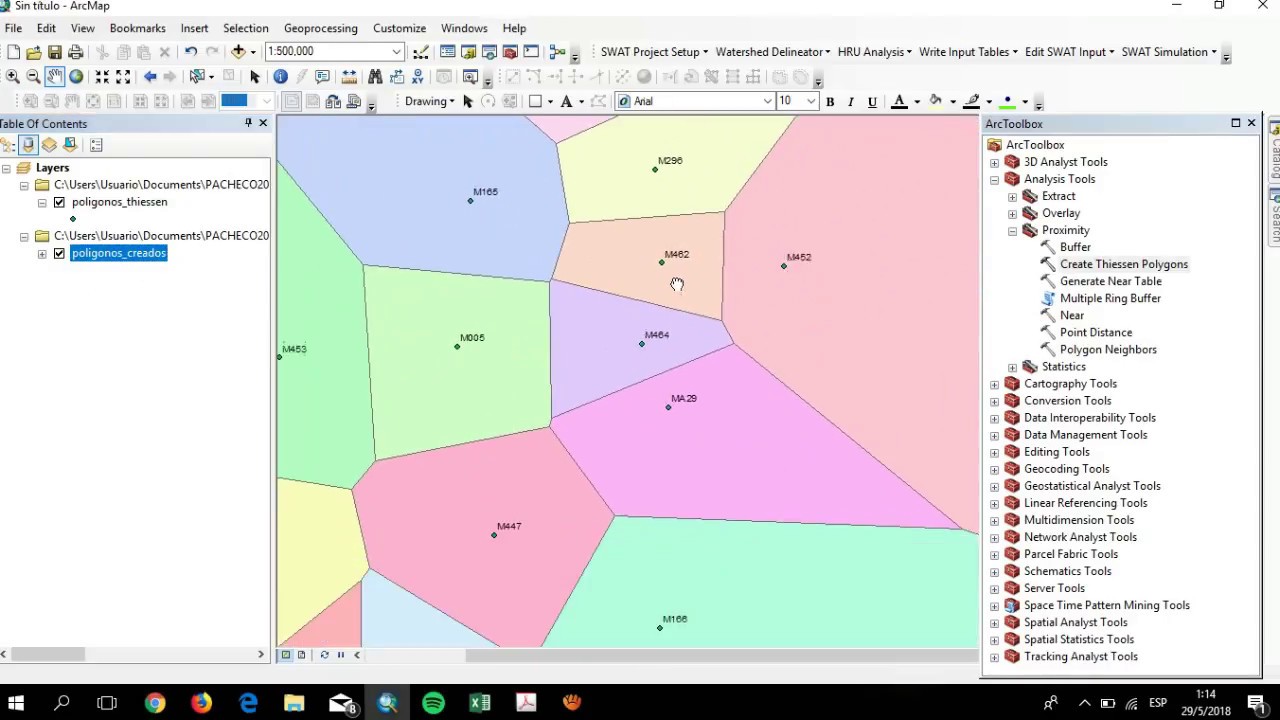Open Table Of Contents Options icon

tap(96, 145)
